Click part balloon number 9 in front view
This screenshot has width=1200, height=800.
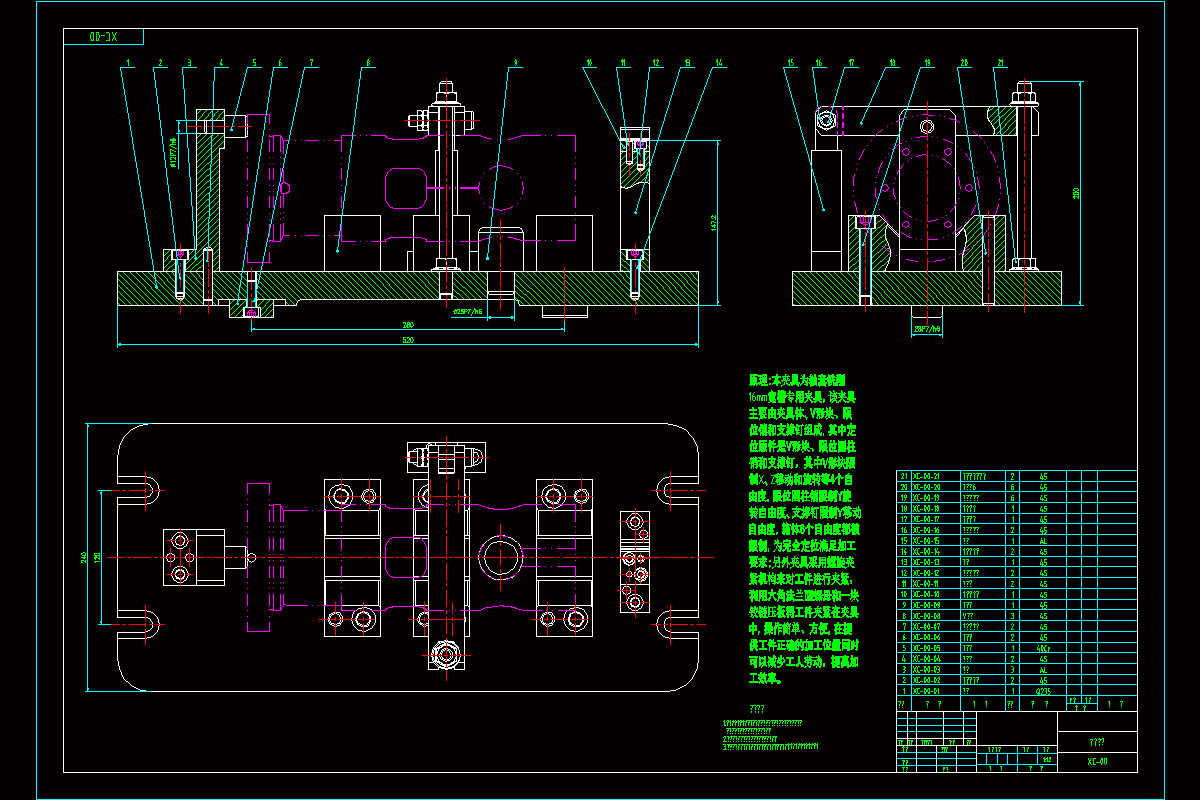point(515,63)
